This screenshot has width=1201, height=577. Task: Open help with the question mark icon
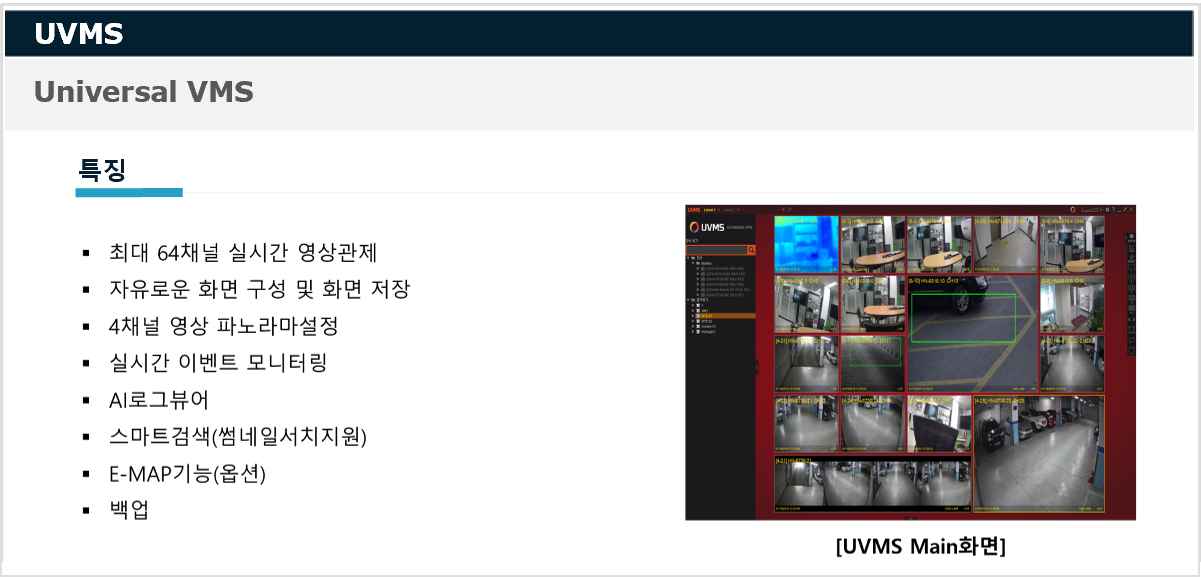click(x=1113, y=210)
